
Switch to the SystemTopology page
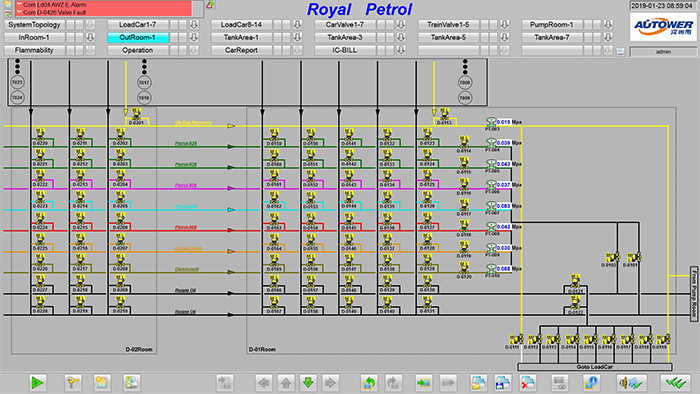pyautogui.click(x=34, y=25)
